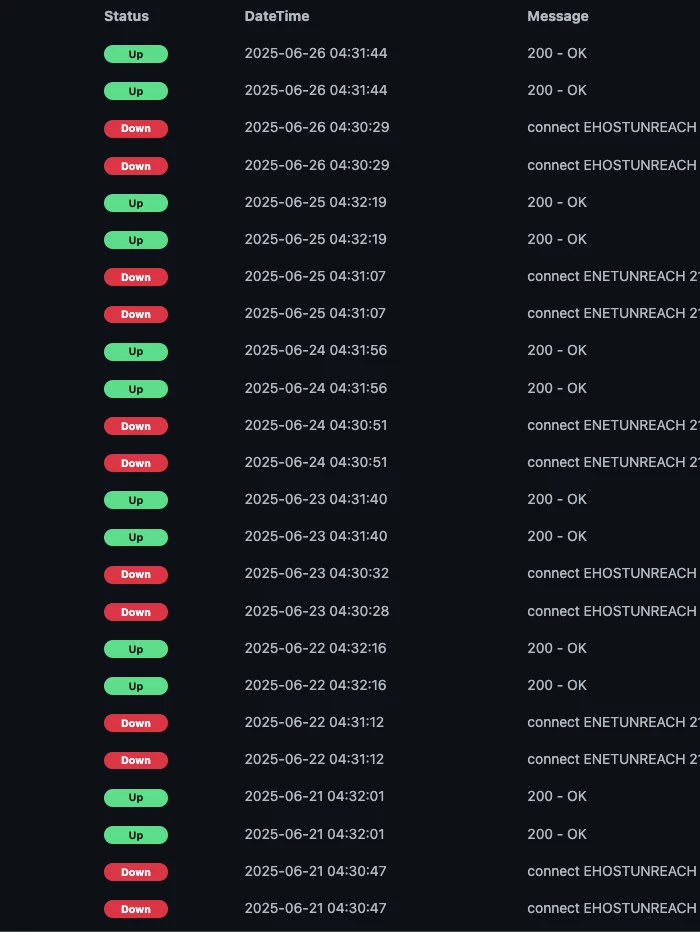This screenshot has width=700, height=932.
Task: Select the second 2025-06-24 04:30:51 timestamp
Action: (316, 462)
